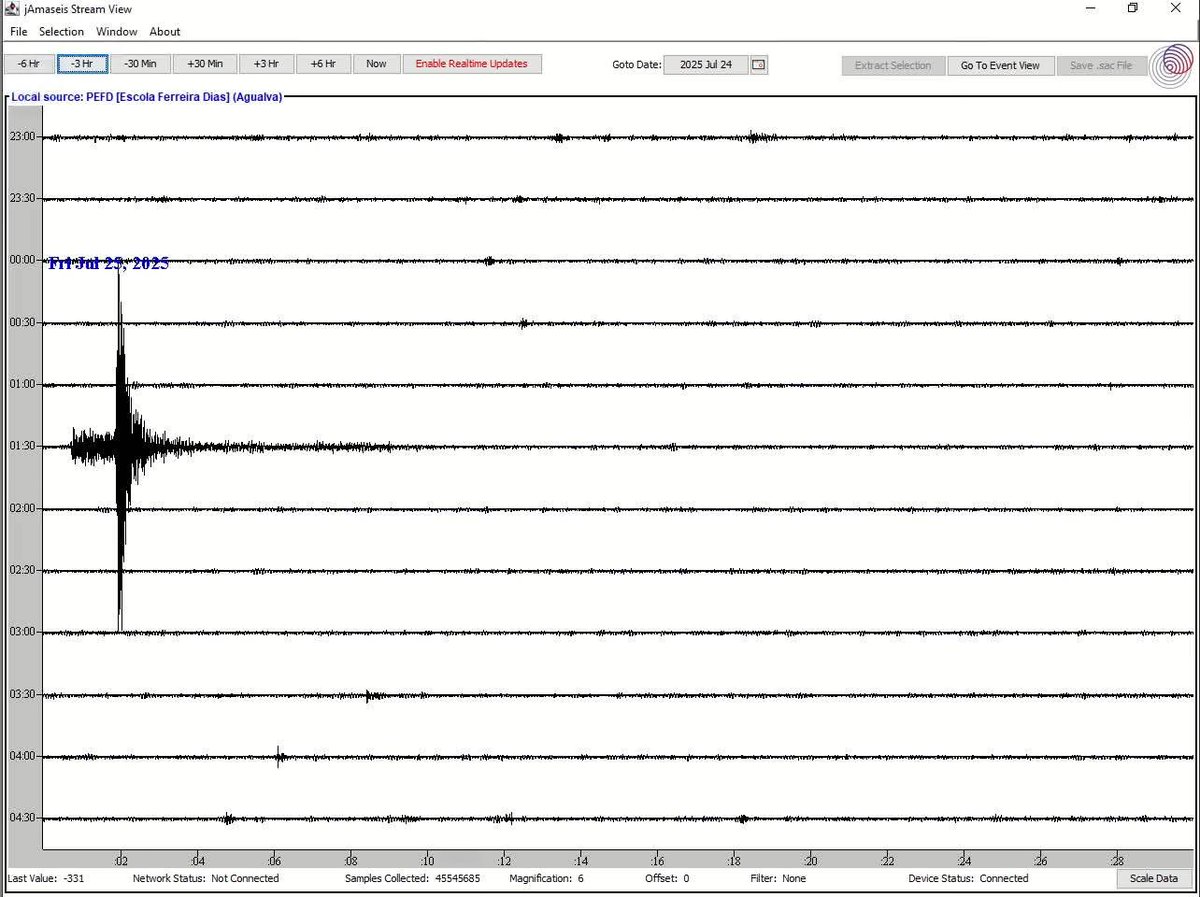Re-select the Now view mode
Image resolution: width=1200 pixels, height=897 pixels.
376,63
